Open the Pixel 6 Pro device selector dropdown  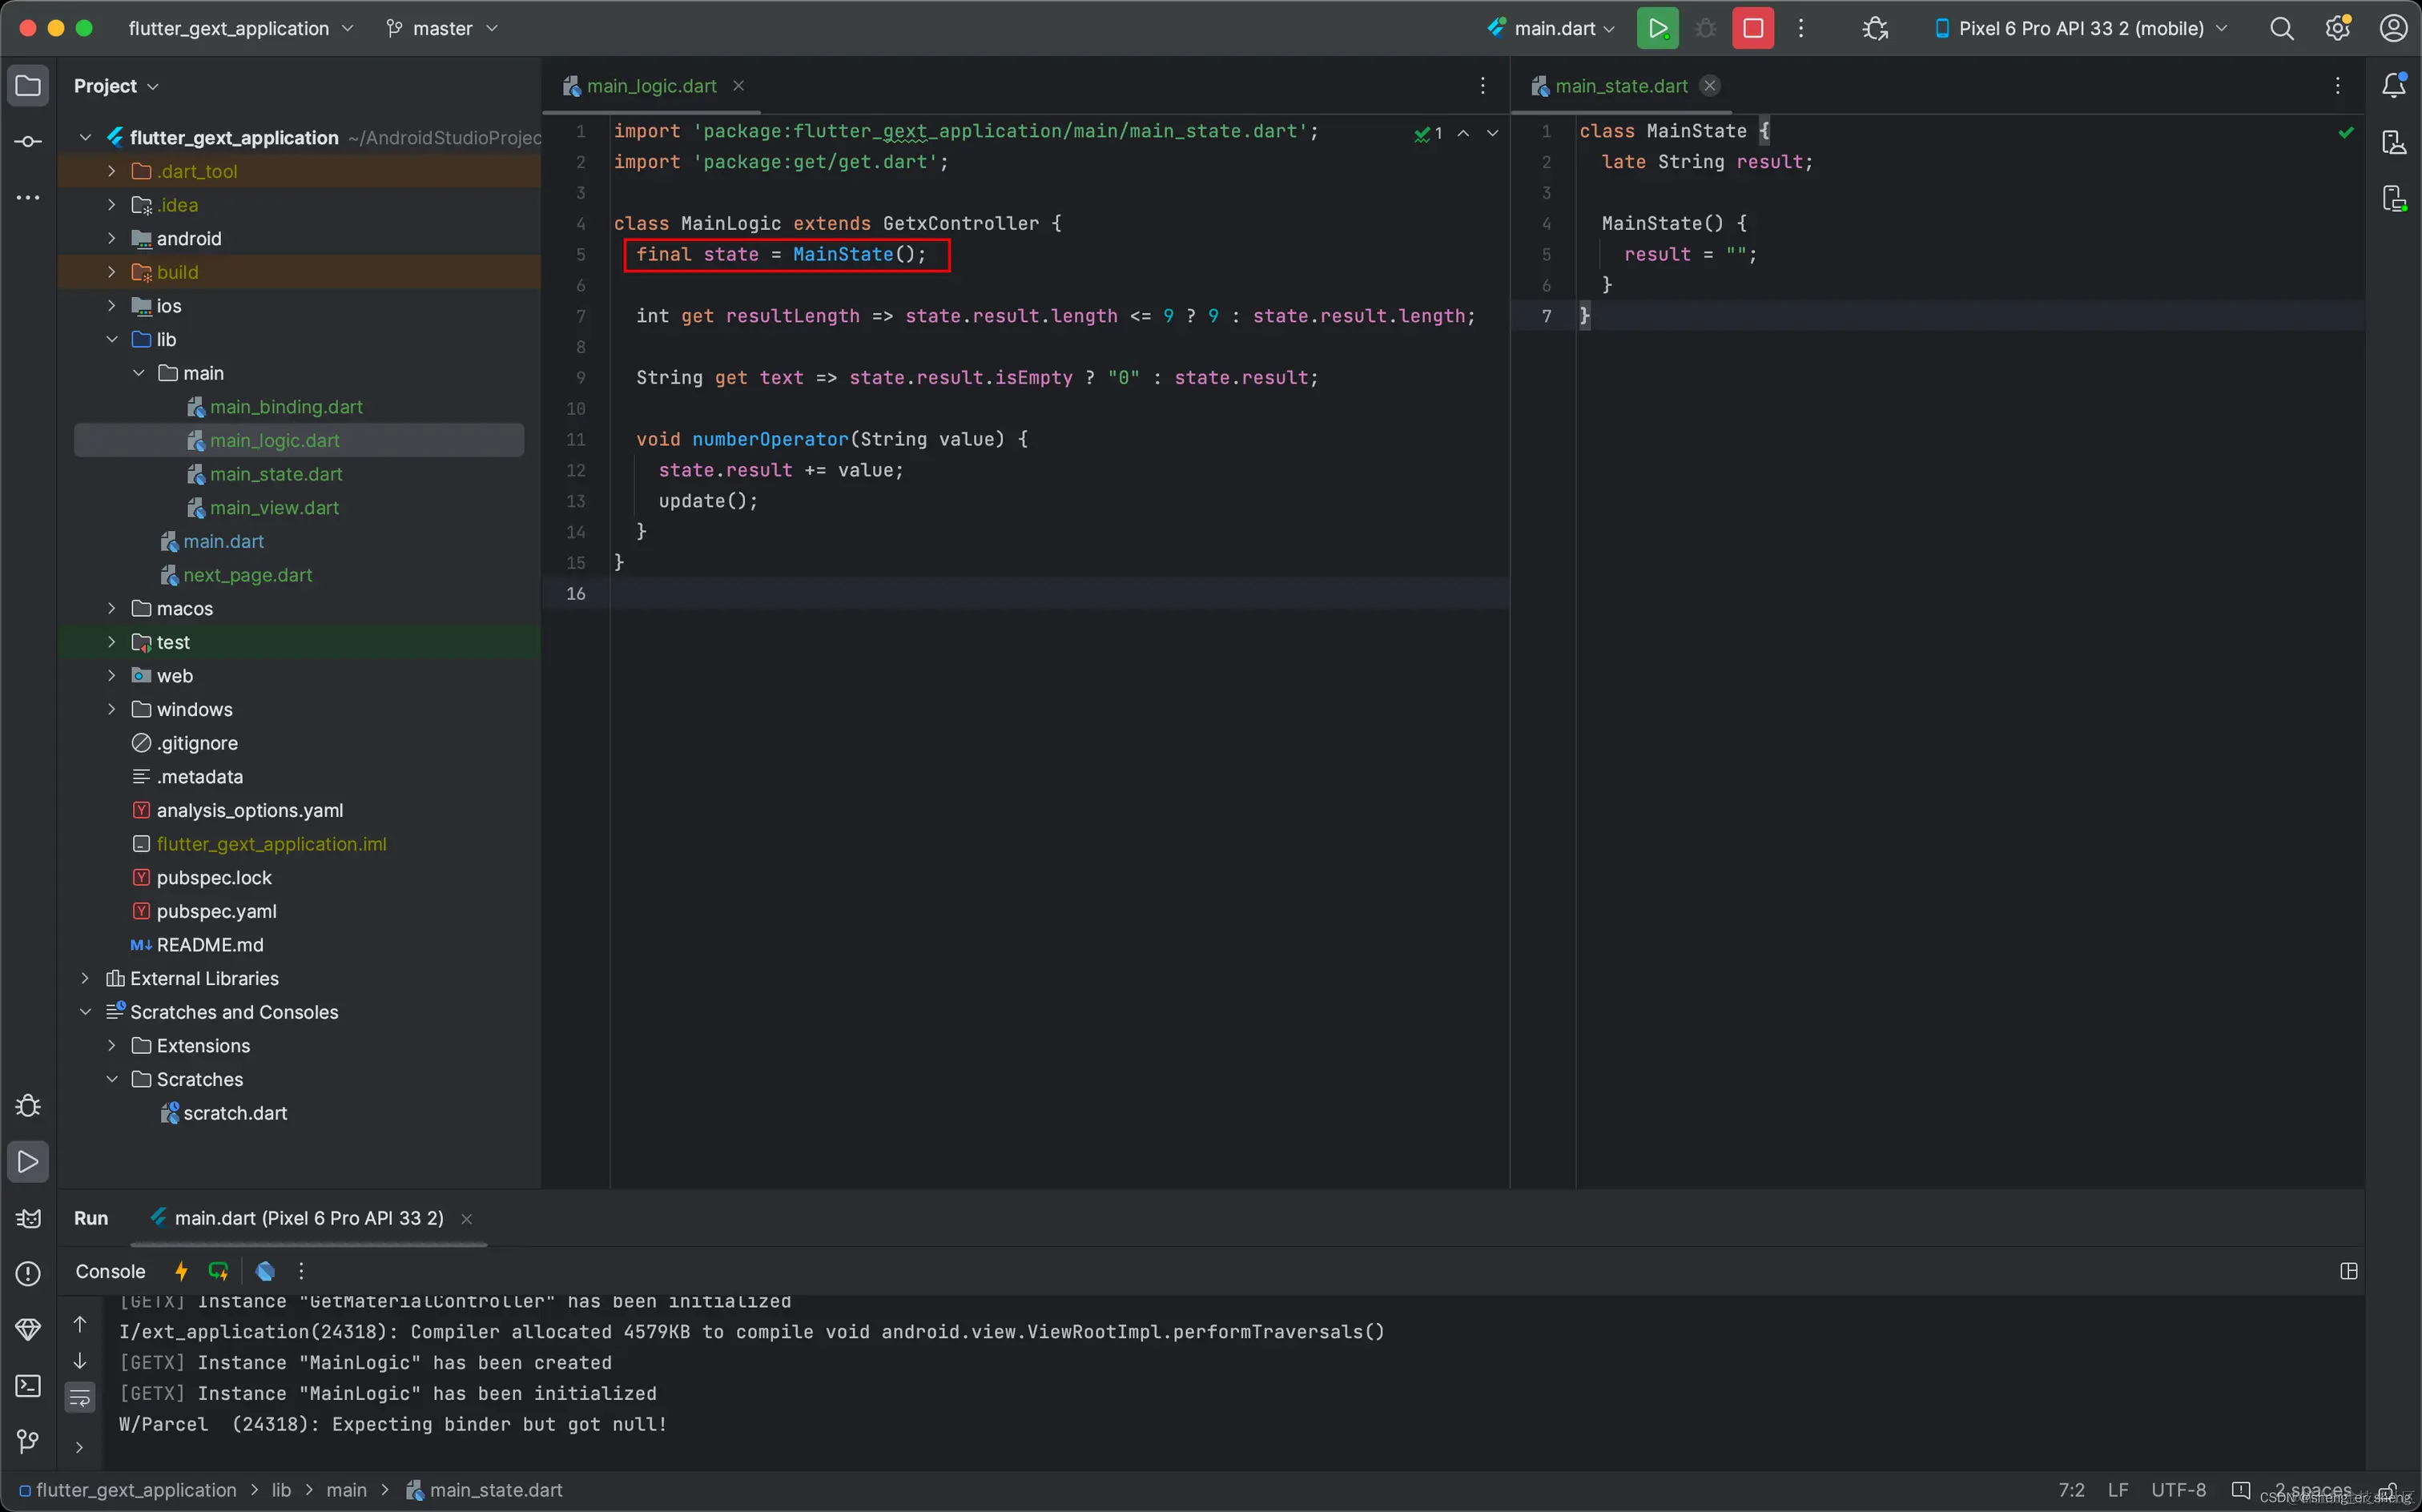click(x=2080, y=28)
